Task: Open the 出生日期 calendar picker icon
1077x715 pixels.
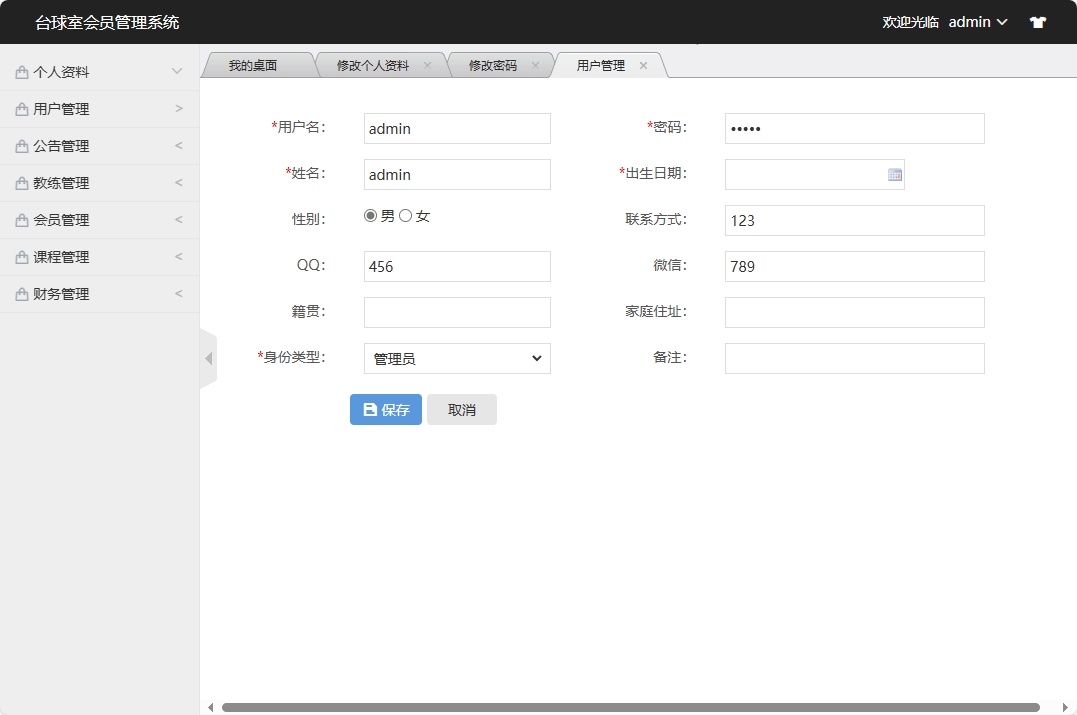Action: click(x=894, y=174)
